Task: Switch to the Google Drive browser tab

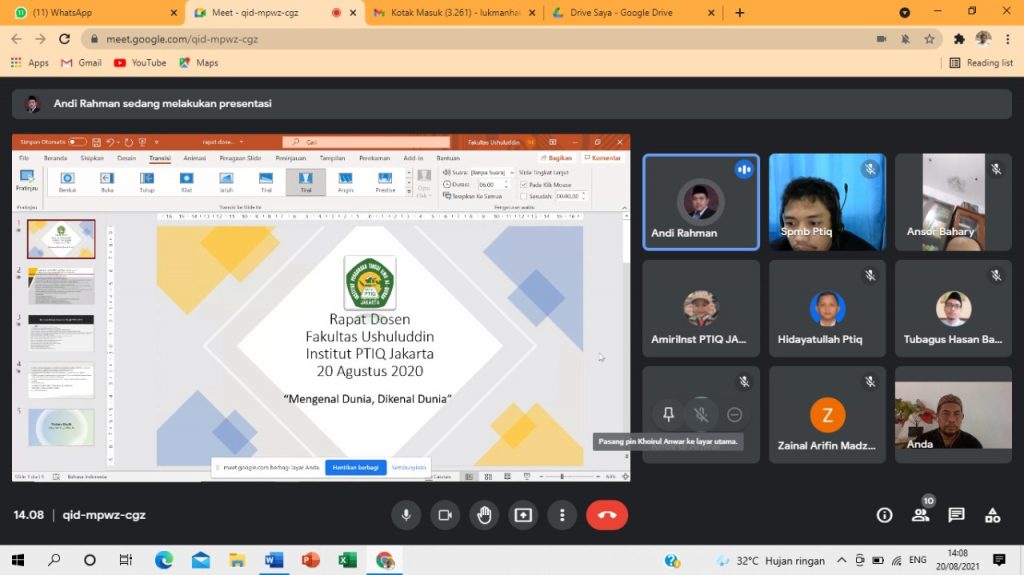Action: [x=633, y=12]
